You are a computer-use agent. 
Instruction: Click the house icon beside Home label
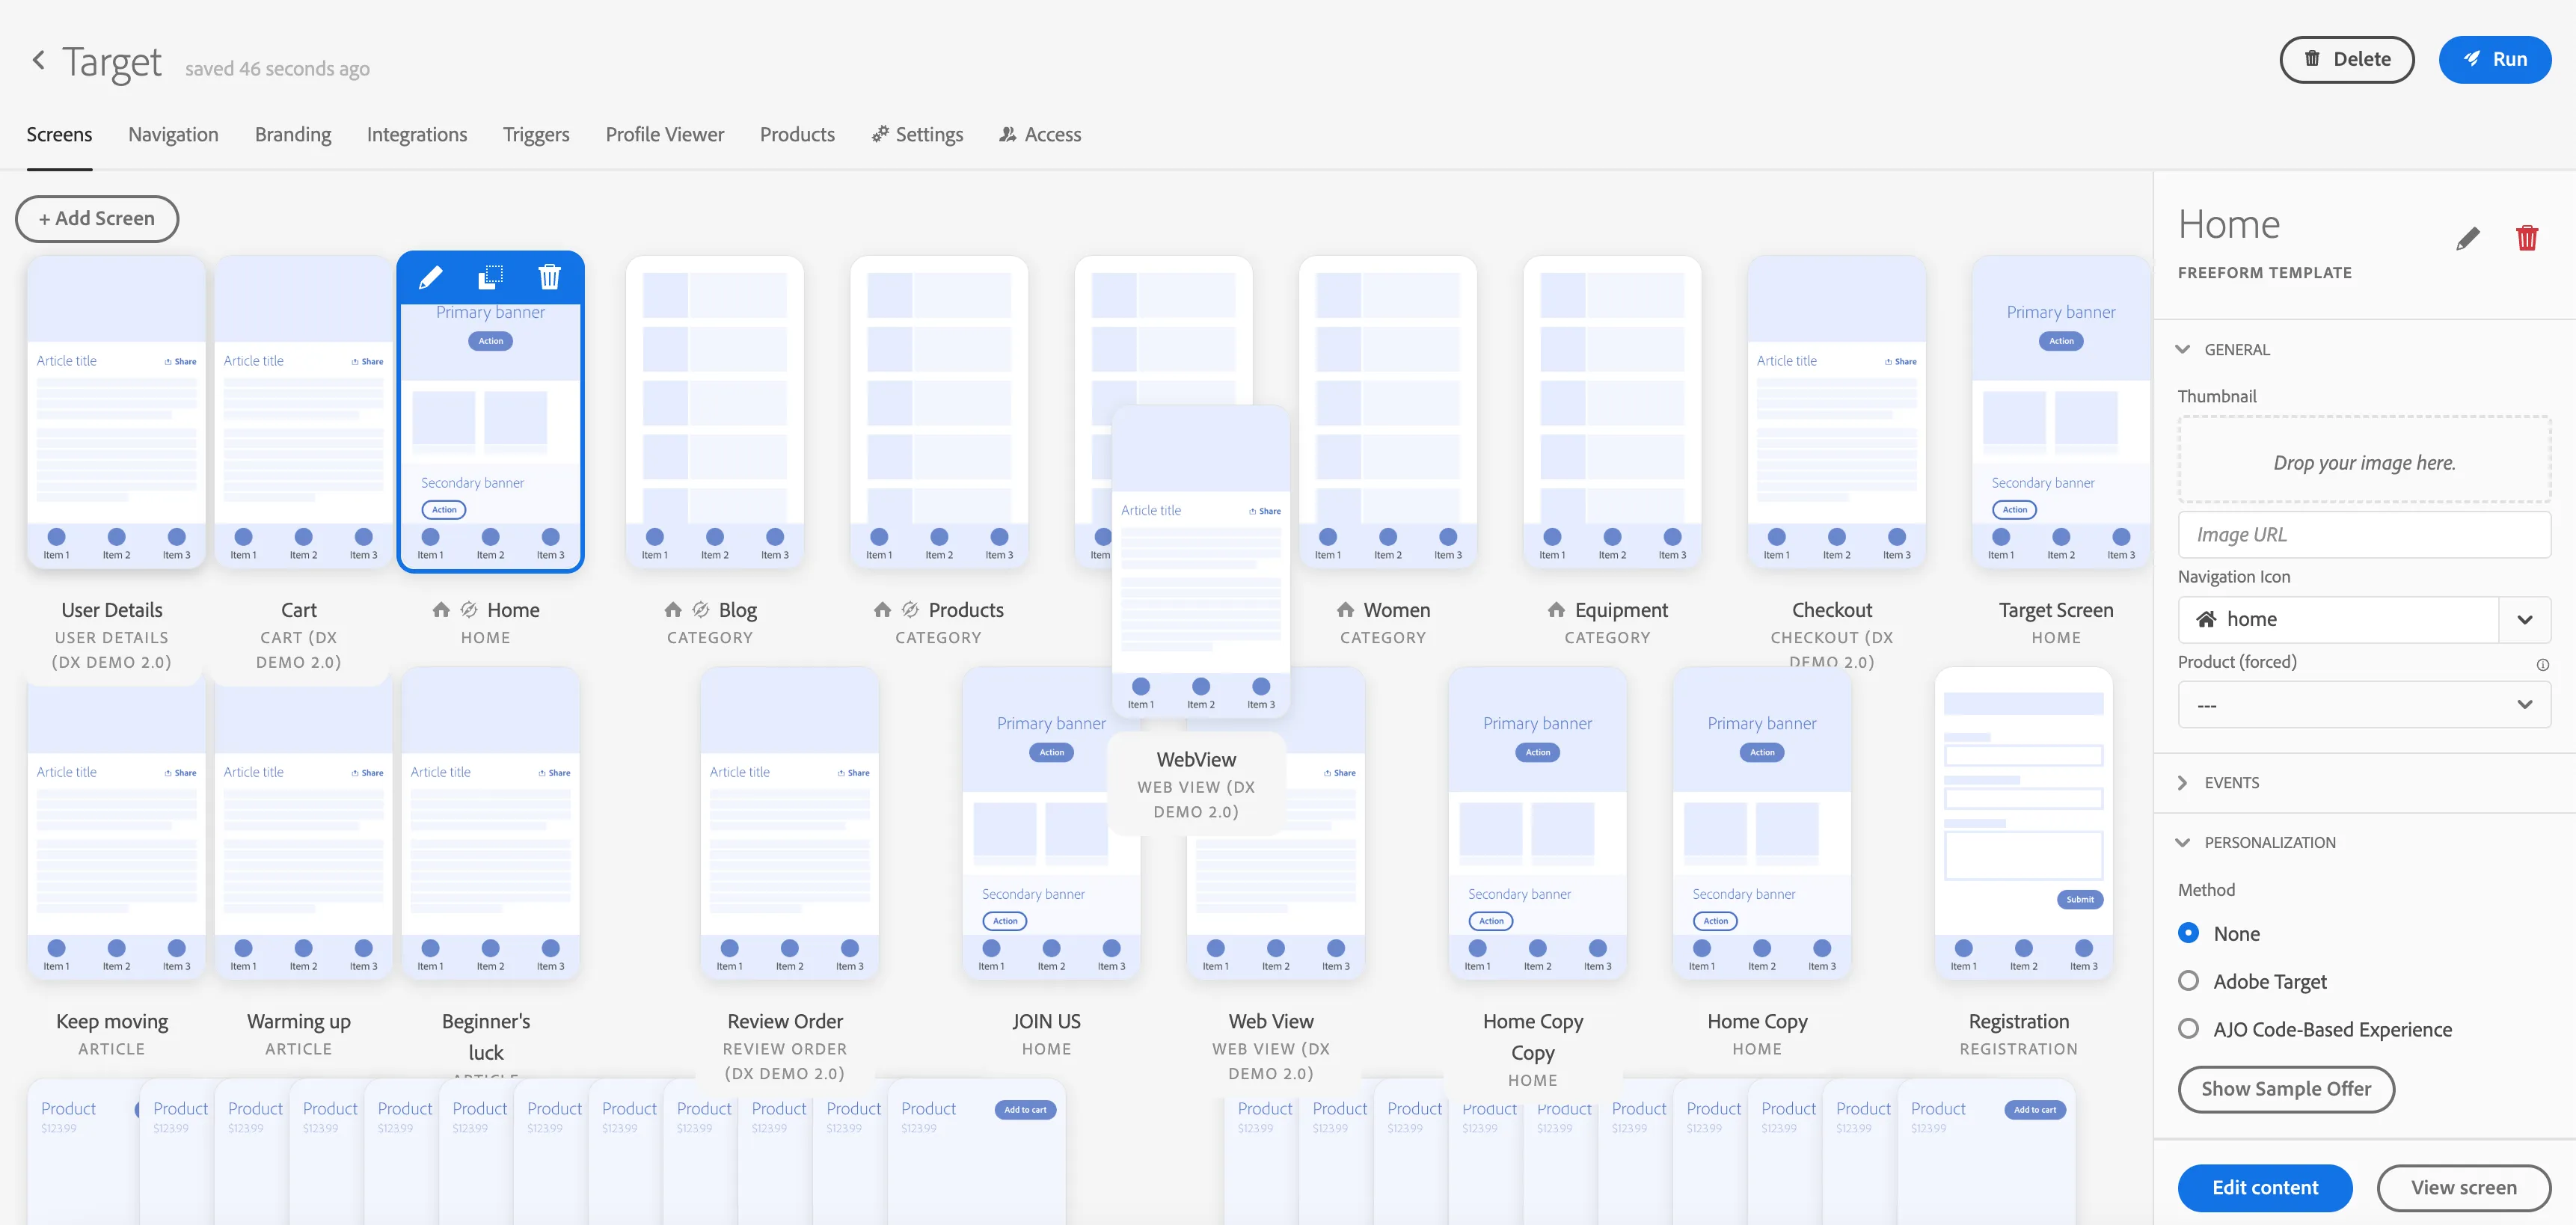[x=441, y=609]
